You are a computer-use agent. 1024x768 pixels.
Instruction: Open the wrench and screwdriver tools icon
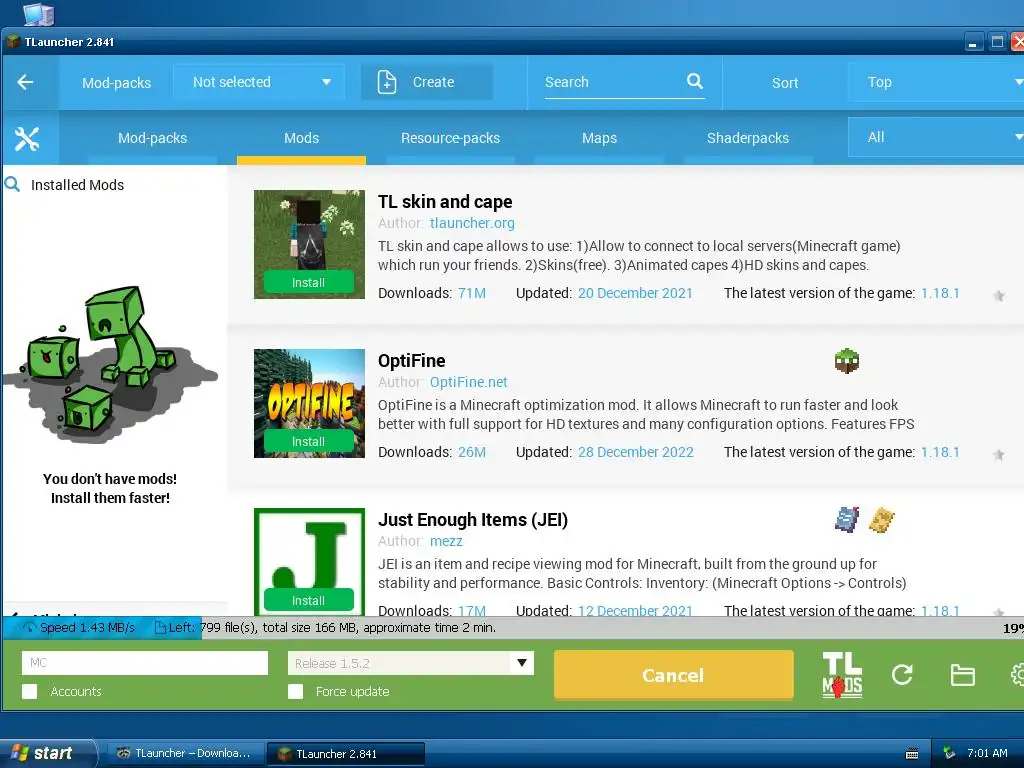pyautogui.click(x=27, y=138)
